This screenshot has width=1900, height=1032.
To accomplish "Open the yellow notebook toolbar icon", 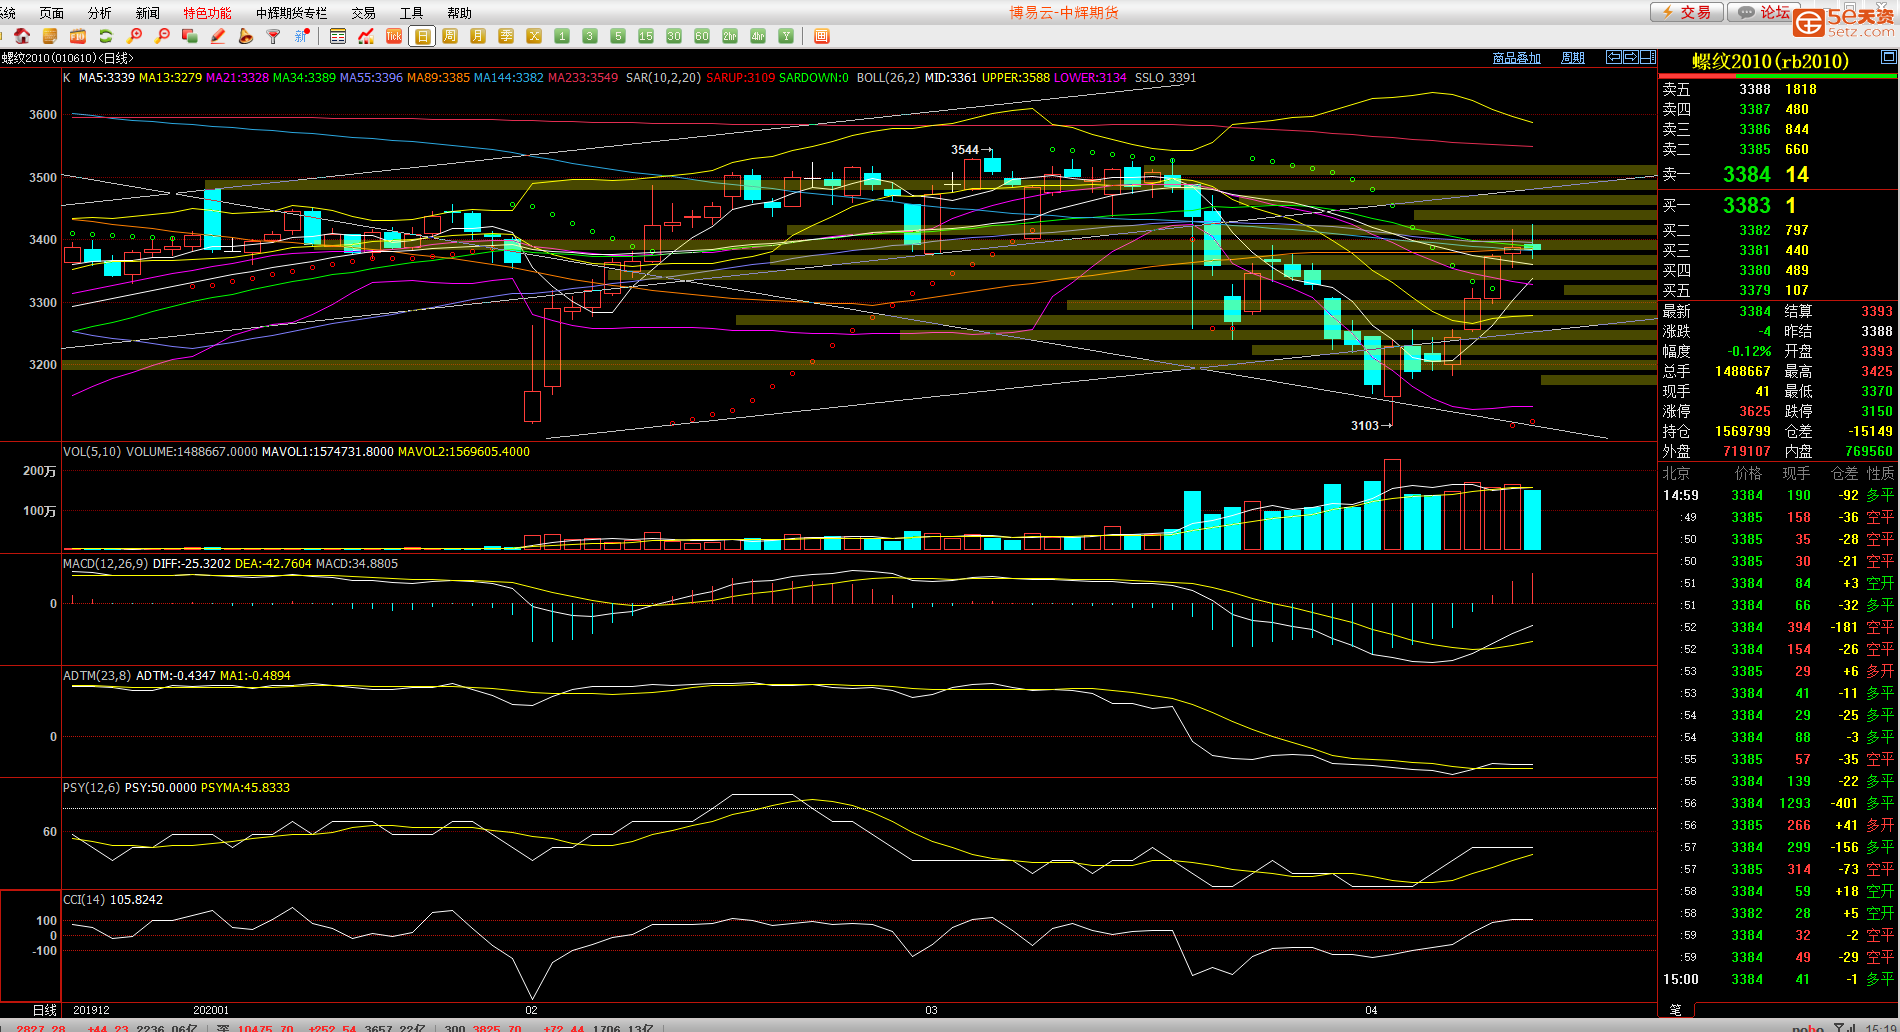I will click(49, 36).
